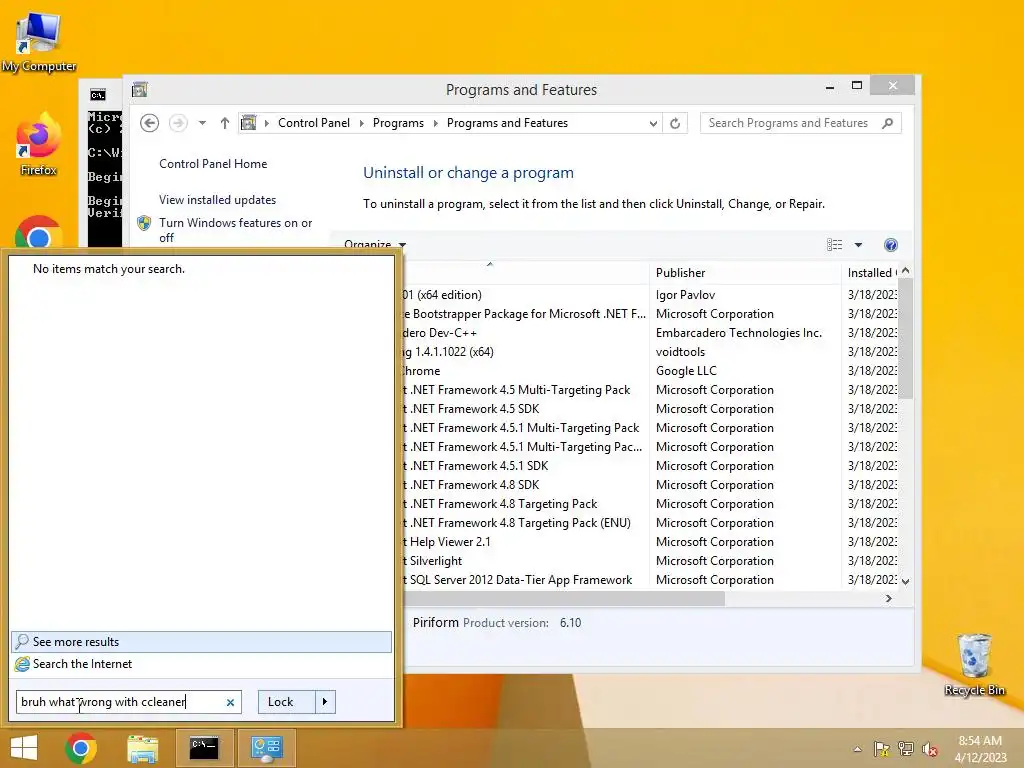The image size is (1024, 768).
Task: Click the horizontal scrollbar thumb
Action: coord(564,598)
